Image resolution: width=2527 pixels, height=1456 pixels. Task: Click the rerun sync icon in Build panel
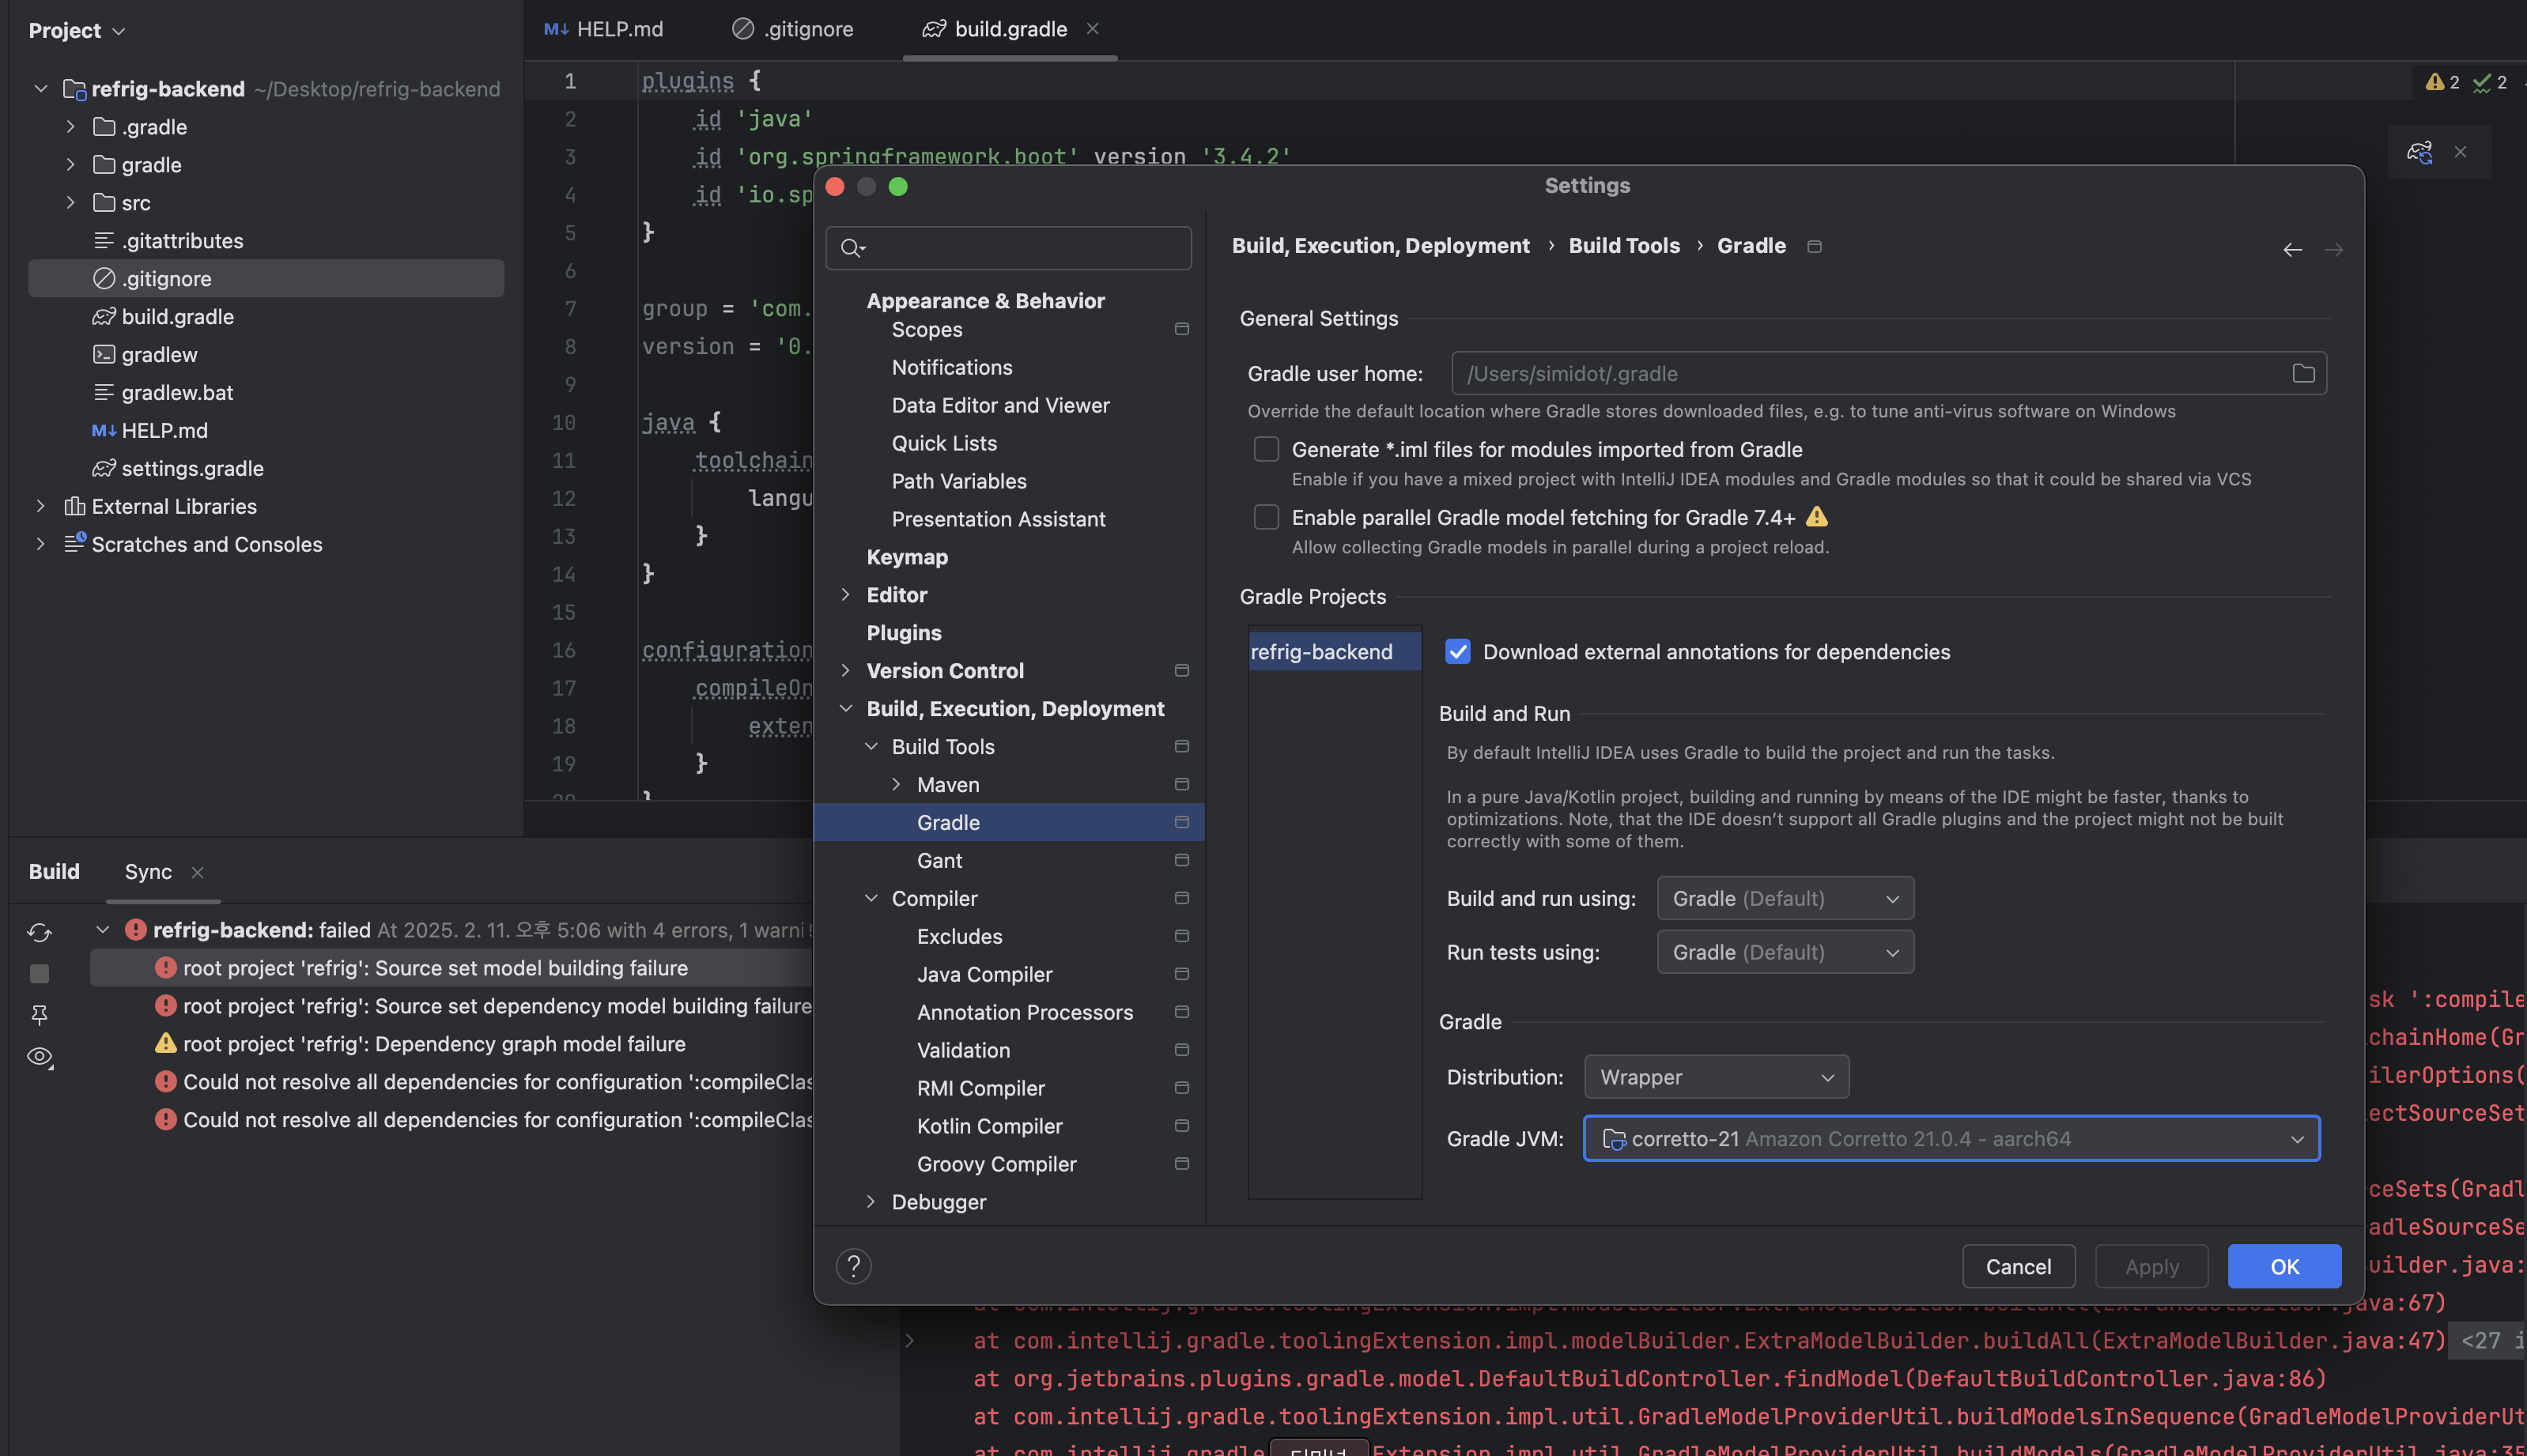point(40,932)
